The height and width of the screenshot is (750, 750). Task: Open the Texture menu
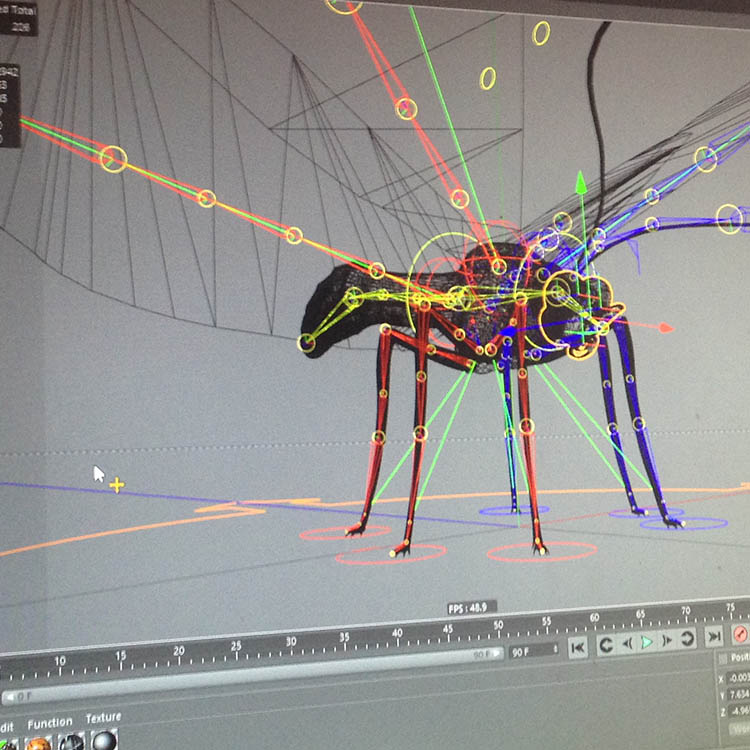(102, 718)
